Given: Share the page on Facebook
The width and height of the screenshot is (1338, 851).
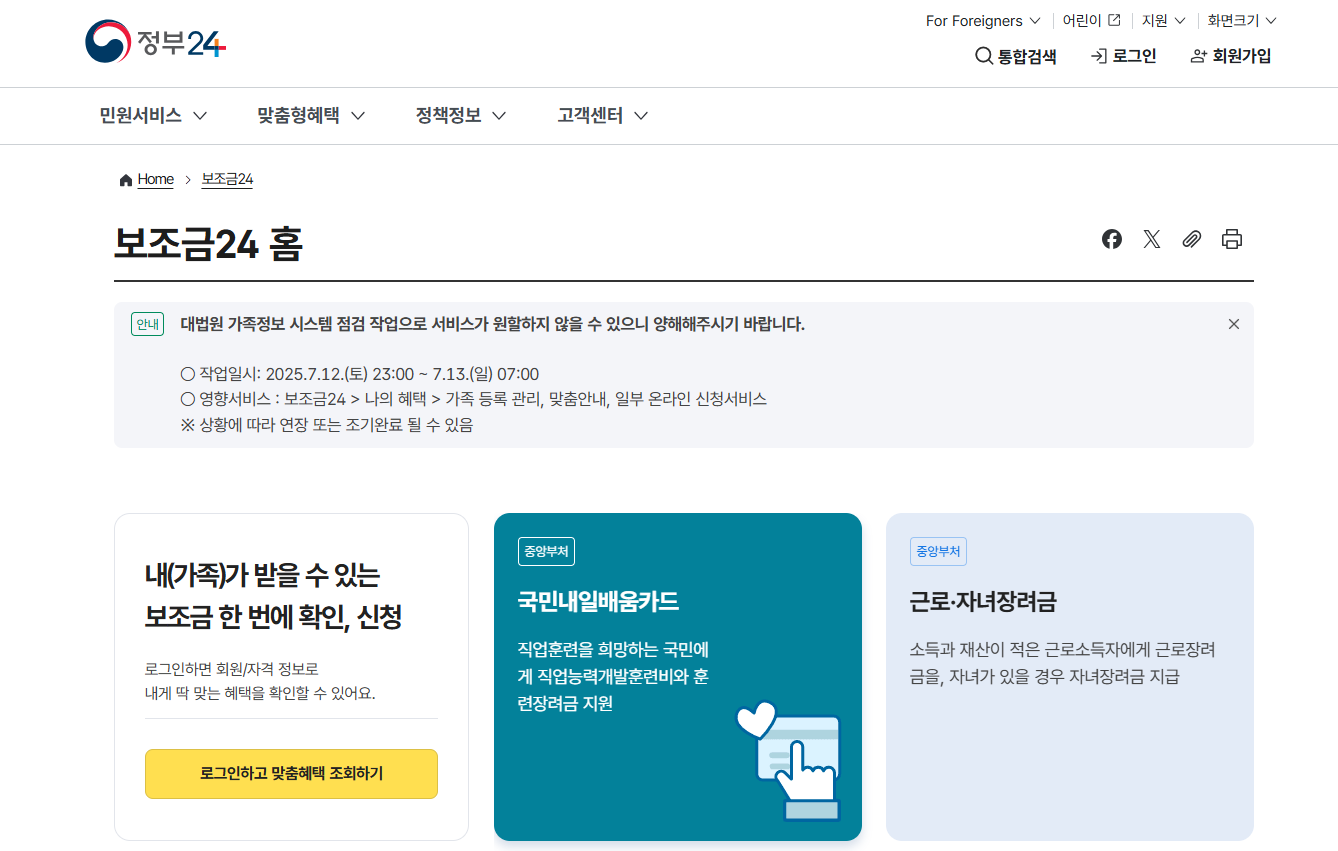Looking at the screenshot, I should tap(1111, 239).
